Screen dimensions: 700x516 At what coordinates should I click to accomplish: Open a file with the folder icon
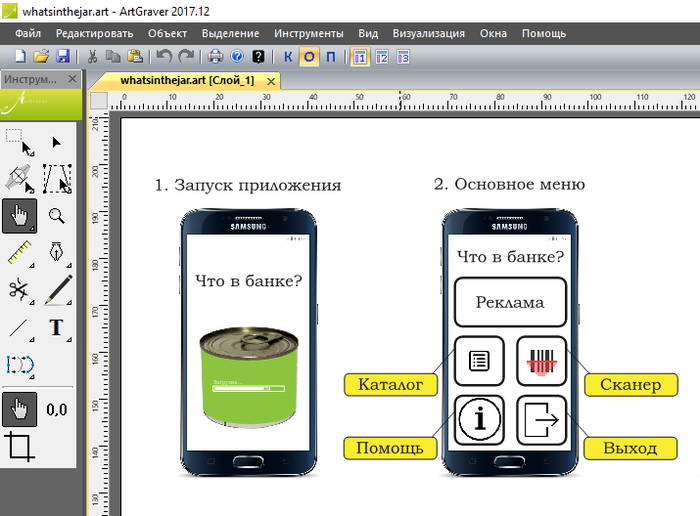coord(41,57)
